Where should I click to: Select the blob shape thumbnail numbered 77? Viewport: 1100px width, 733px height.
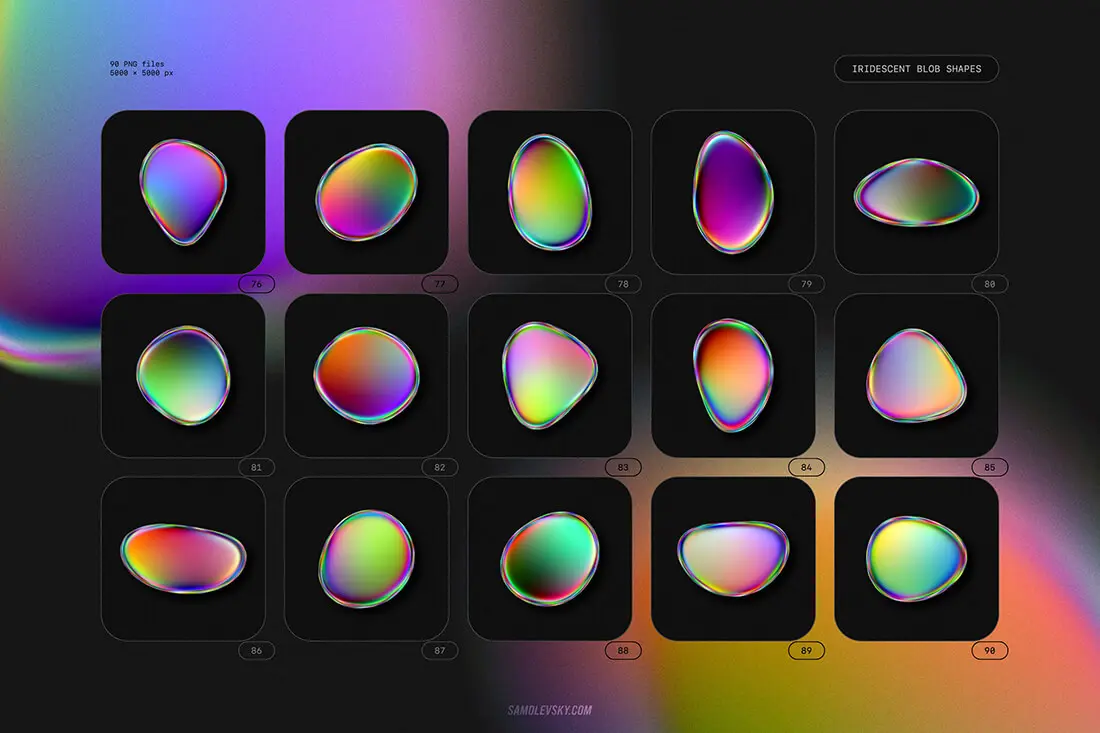click(x=366, y=191)
